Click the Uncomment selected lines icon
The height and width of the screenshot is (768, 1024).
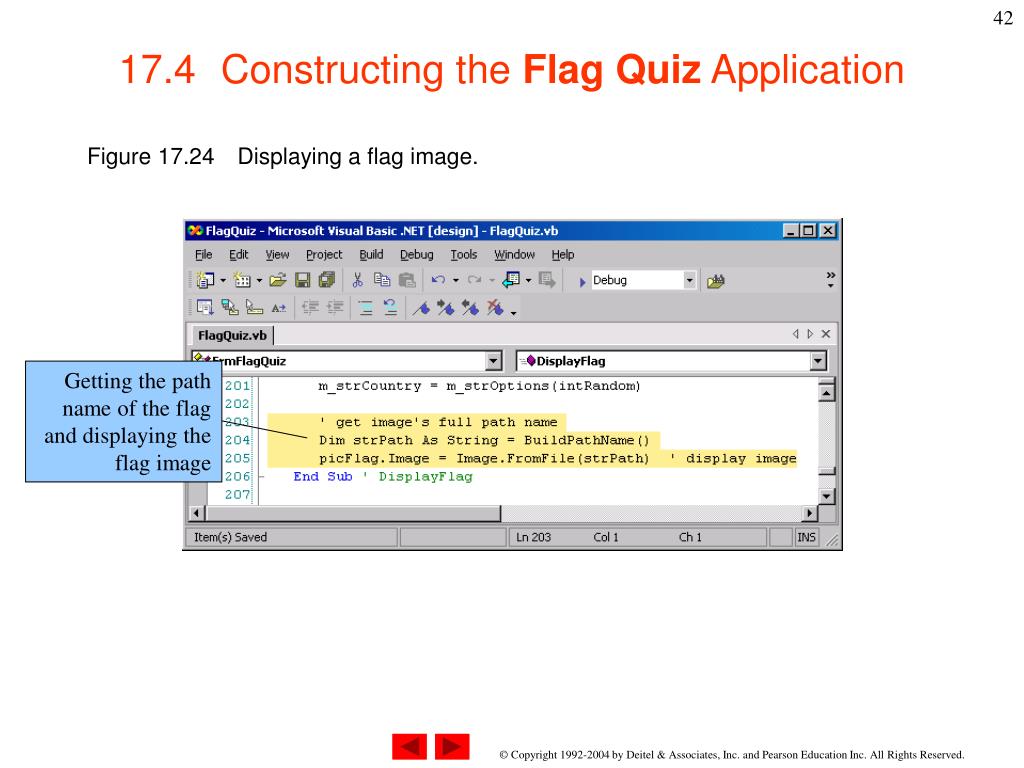390,307
